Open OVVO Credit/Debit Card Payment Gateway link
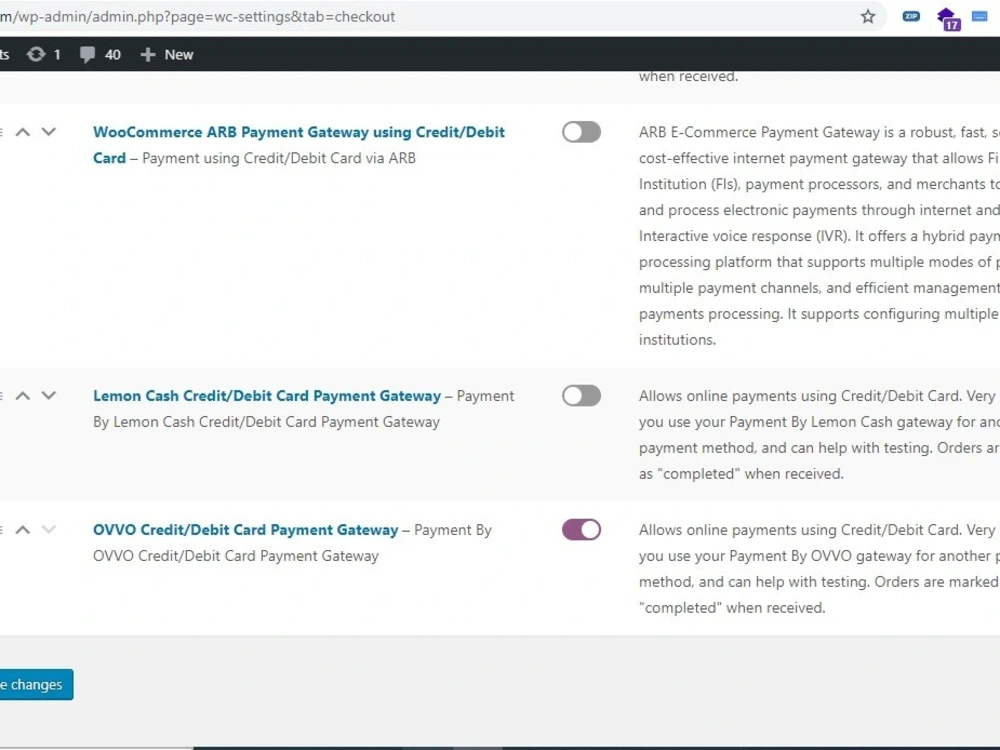This screenshot has width=1000, height=750. pos(246,529)
